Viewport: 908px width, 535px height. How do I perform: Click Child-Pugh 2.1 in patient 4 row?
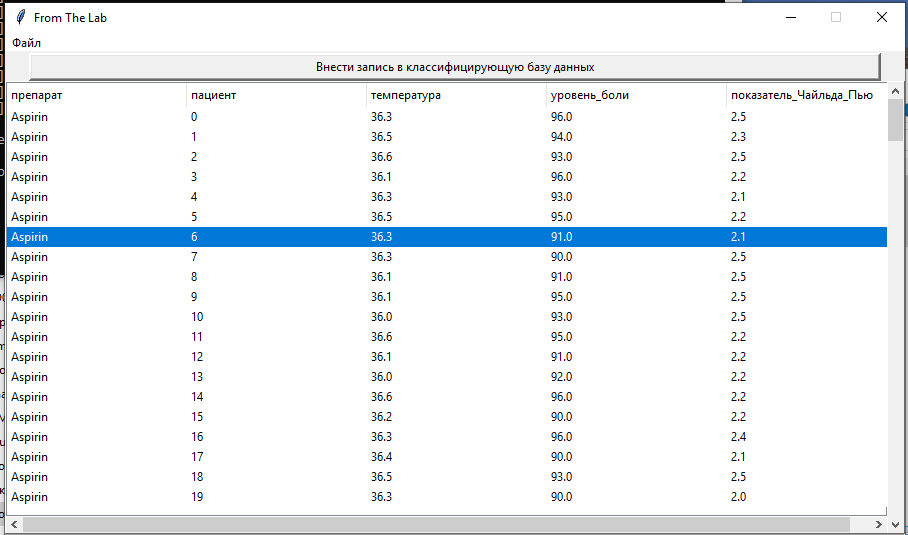(x=738, y=197)
